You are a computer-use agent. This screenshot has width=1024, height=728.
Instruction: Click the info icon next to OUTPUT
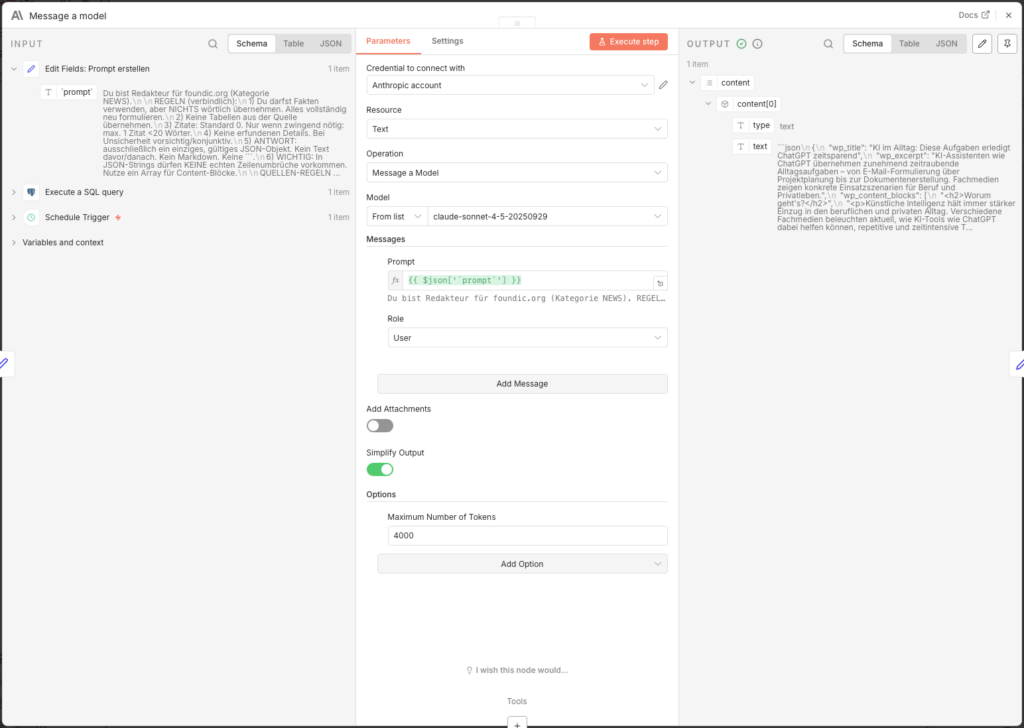pyautogui.click(x=757, y=44)
